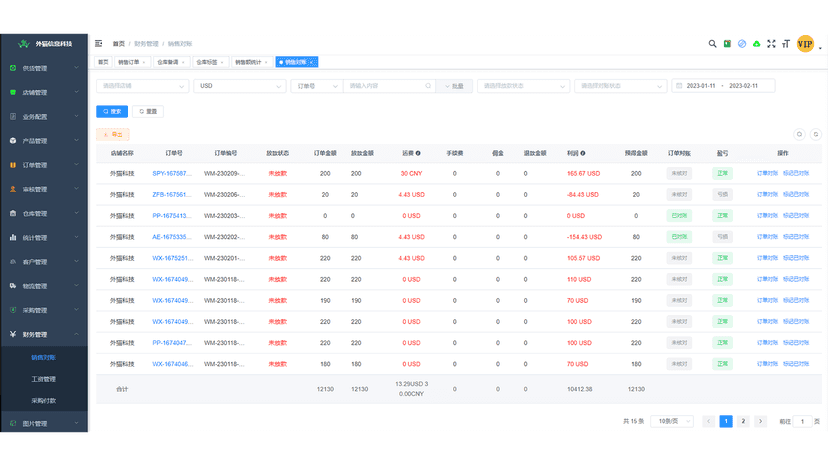
Task: Click the orange 导出 export button
Action: [x=112, y=134]
